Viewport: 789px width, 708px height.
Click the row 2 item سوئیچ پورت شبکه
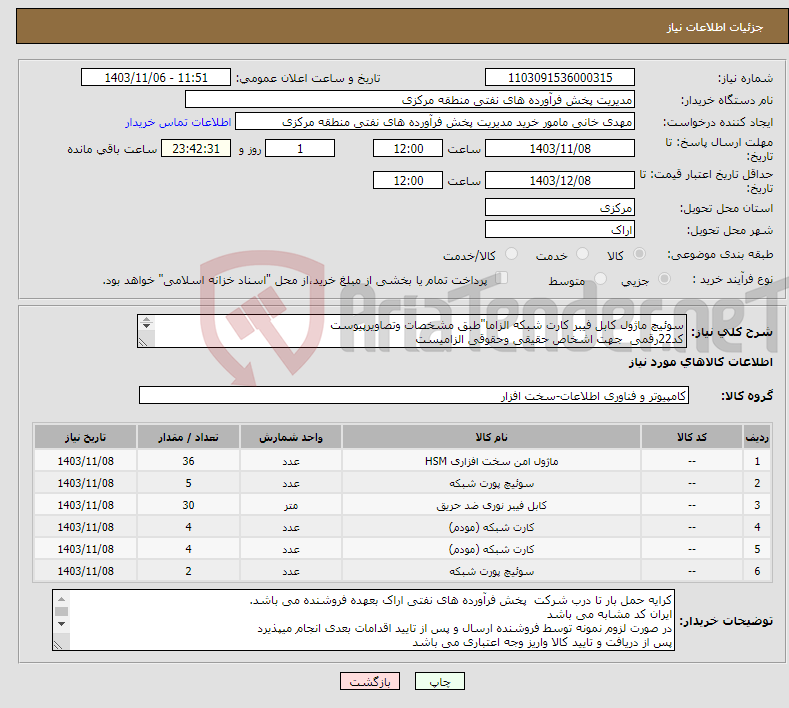[491, 483]
